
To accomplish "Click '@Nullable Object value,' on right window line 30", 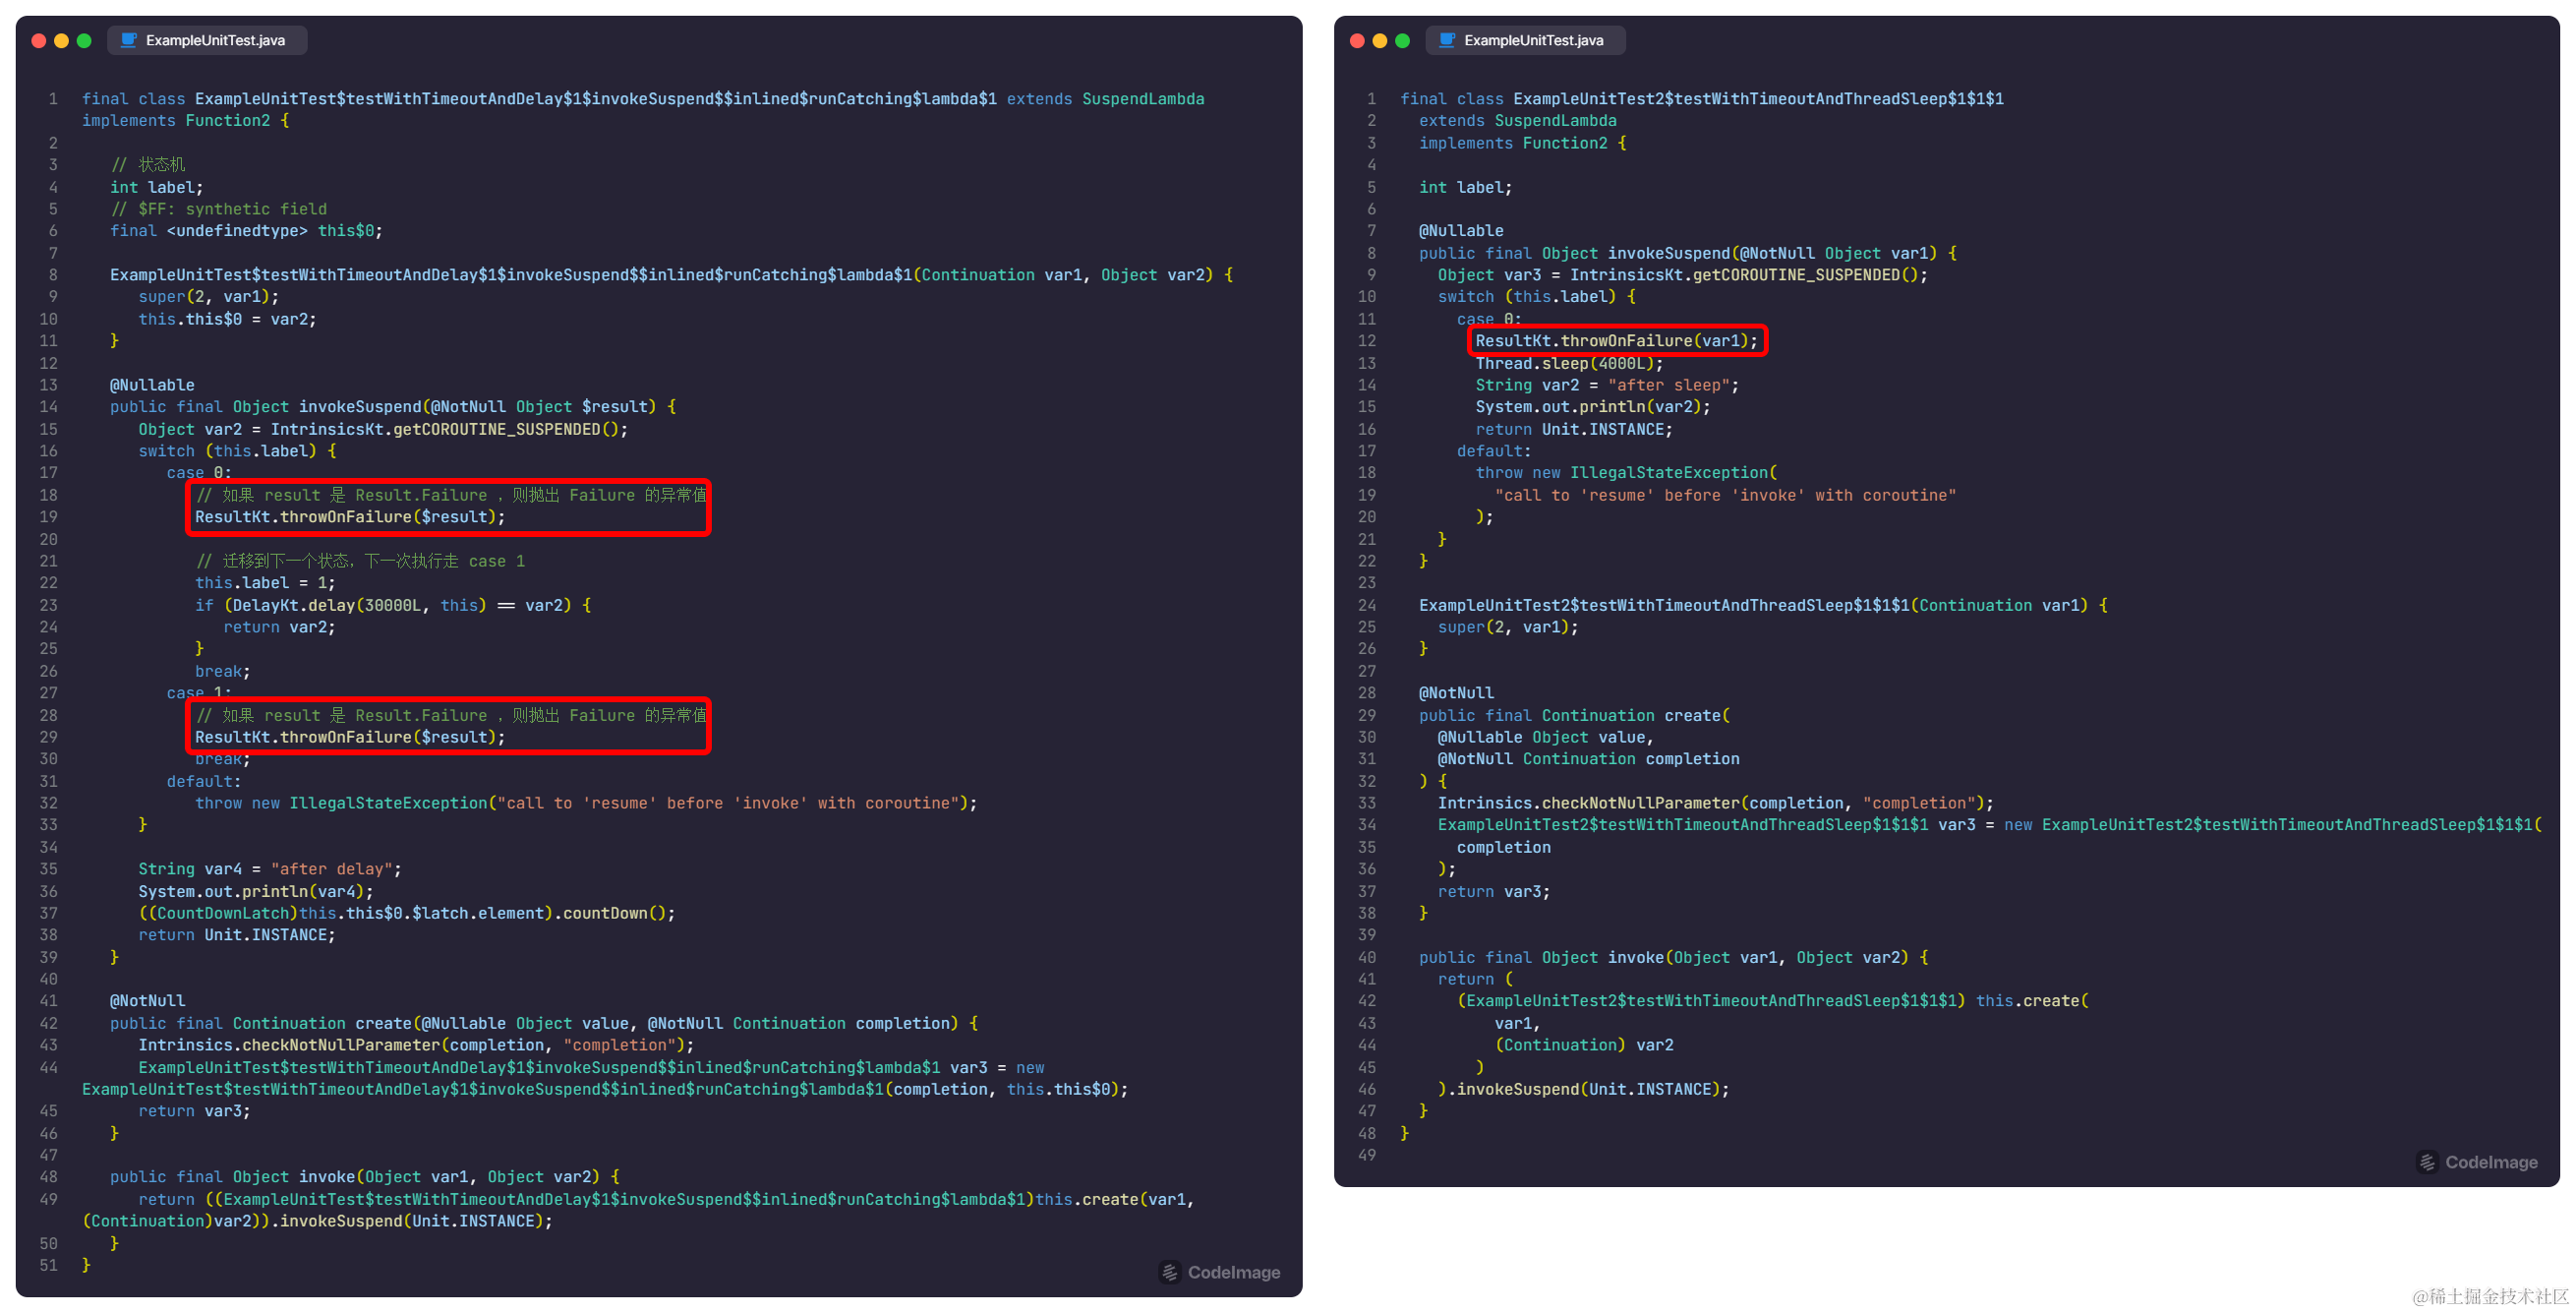I will [x=1545, y=737].
